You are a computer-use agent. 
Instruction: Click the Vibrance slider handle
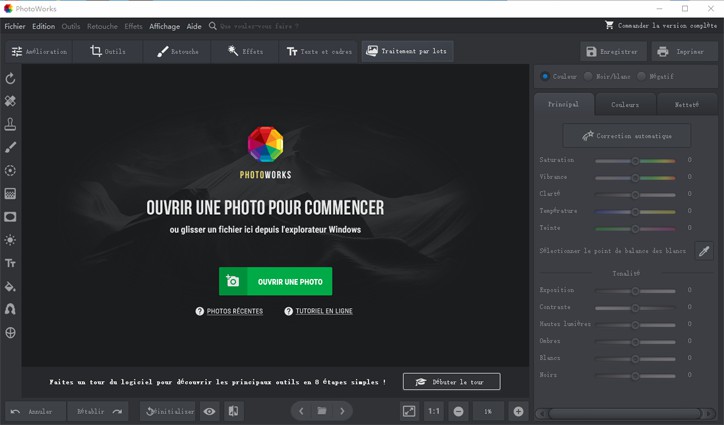(x=635, y=178)
